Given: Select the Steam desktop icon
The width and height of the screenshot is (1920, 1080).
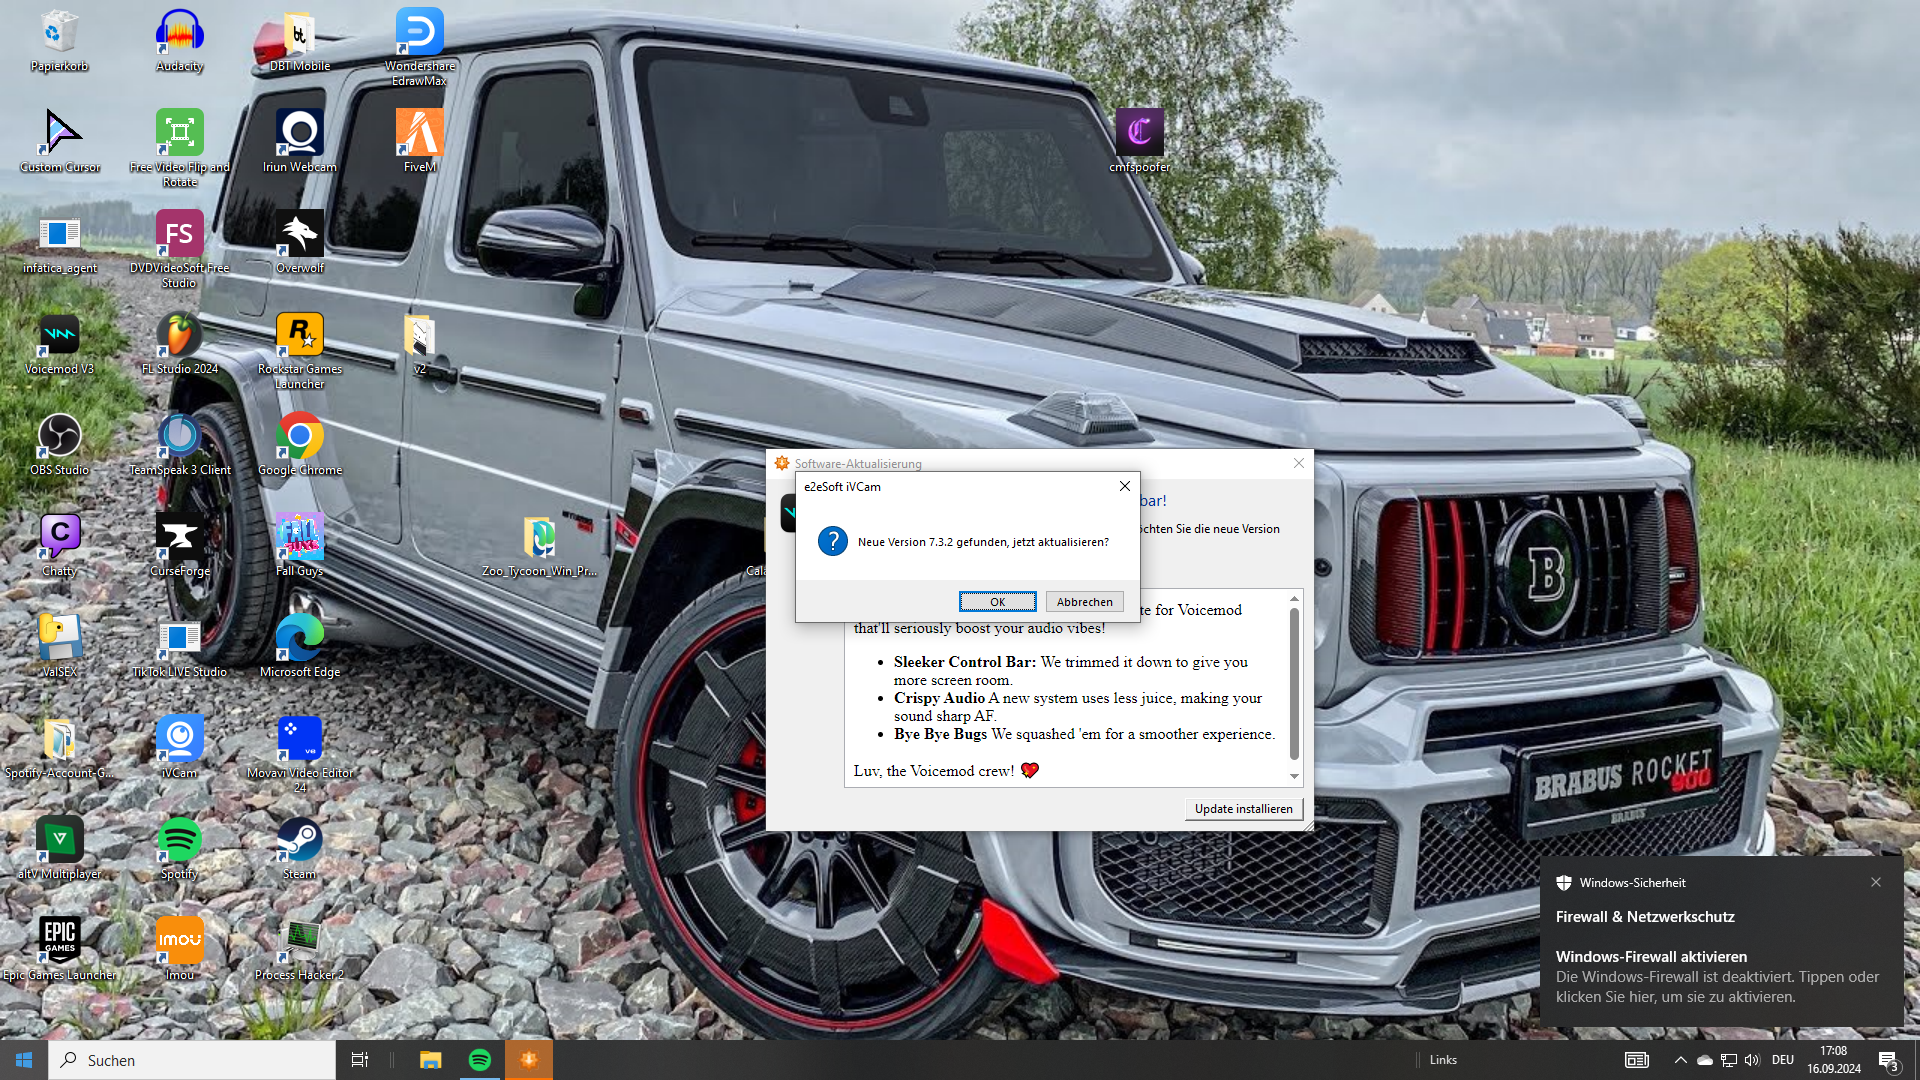Looking at the screenshot, I should 299,841.
